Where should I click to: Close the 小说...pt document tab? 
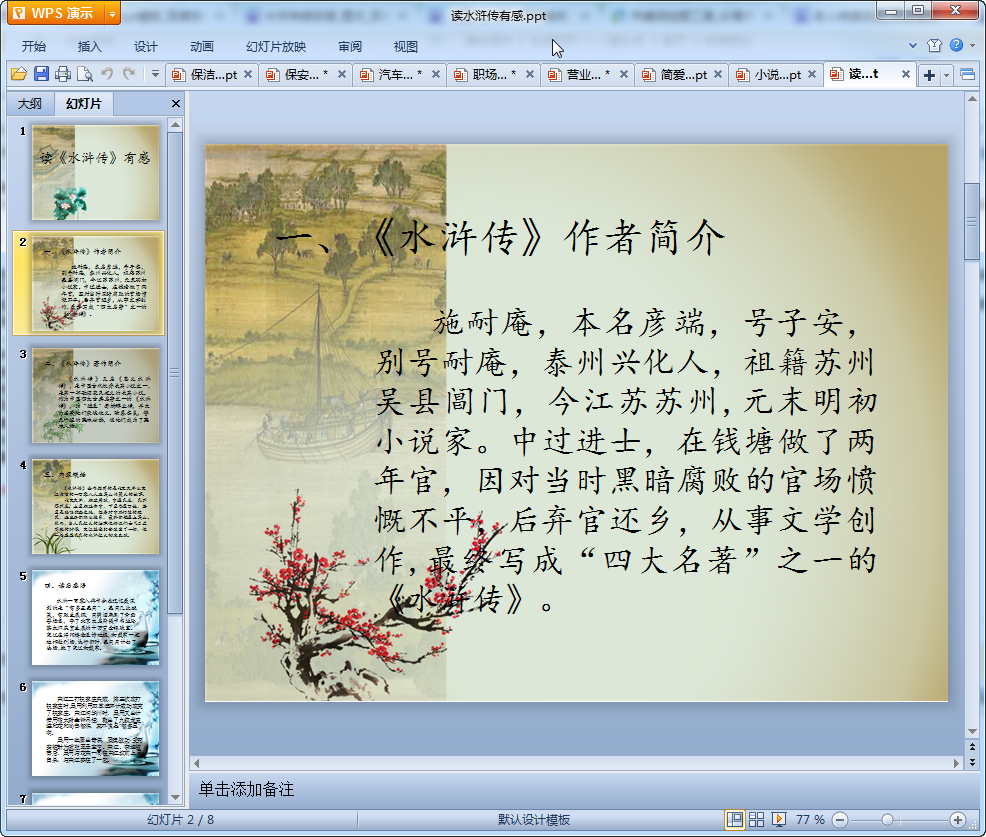(x=812, y=74)
